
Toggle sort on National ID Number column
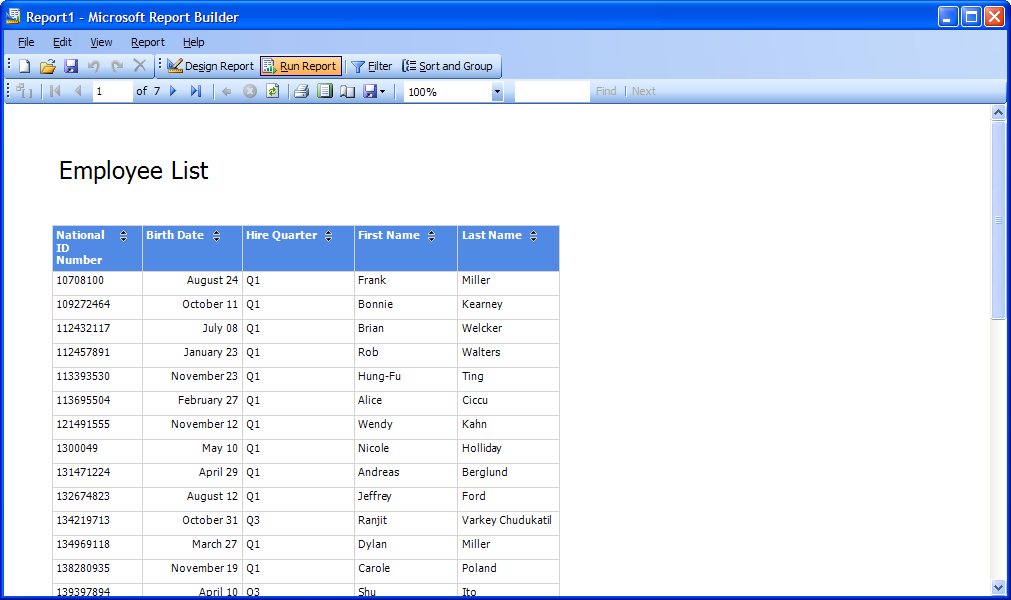click(x=123, y=236)
